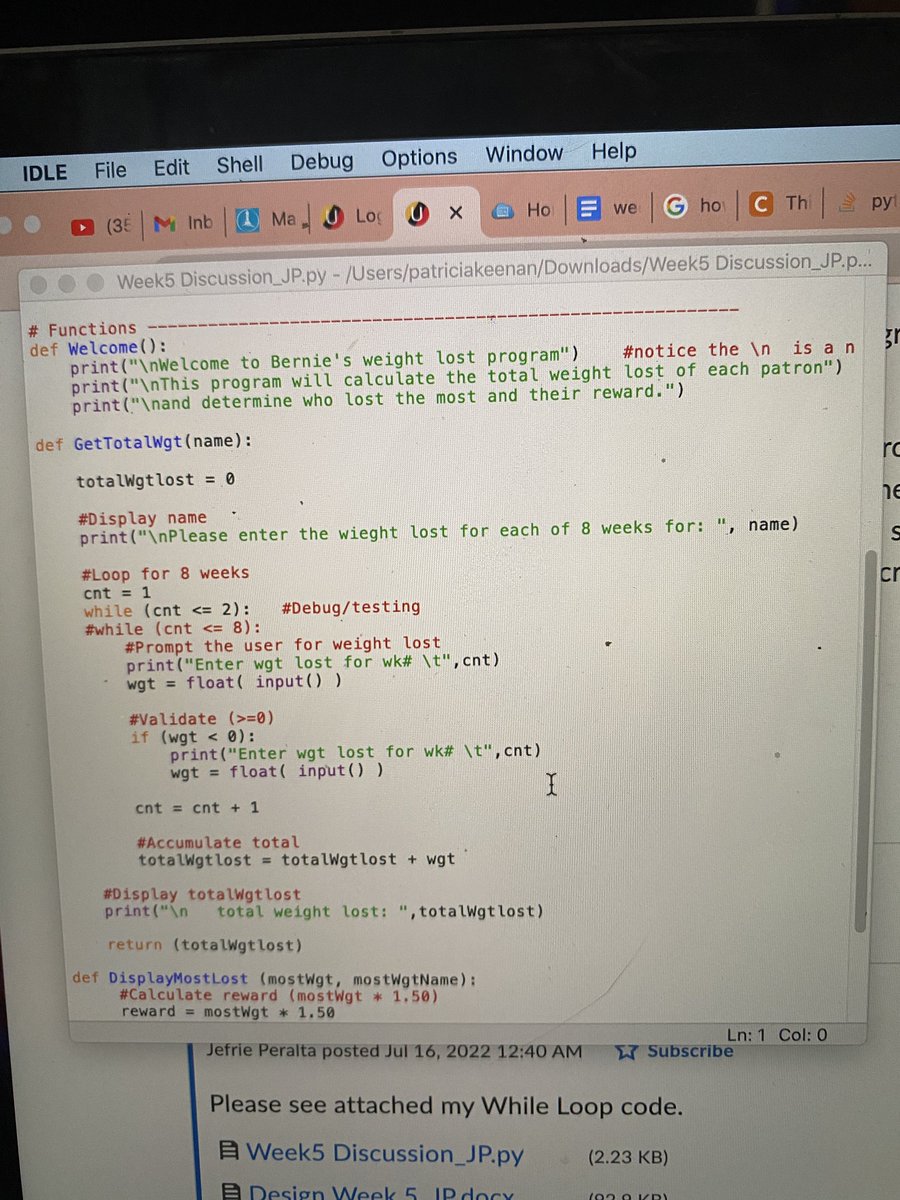Click the 'totalWgtlost = 0' line
This screenshot has height=1200, width=900.
pyautogui.click(x=155, y=480)
